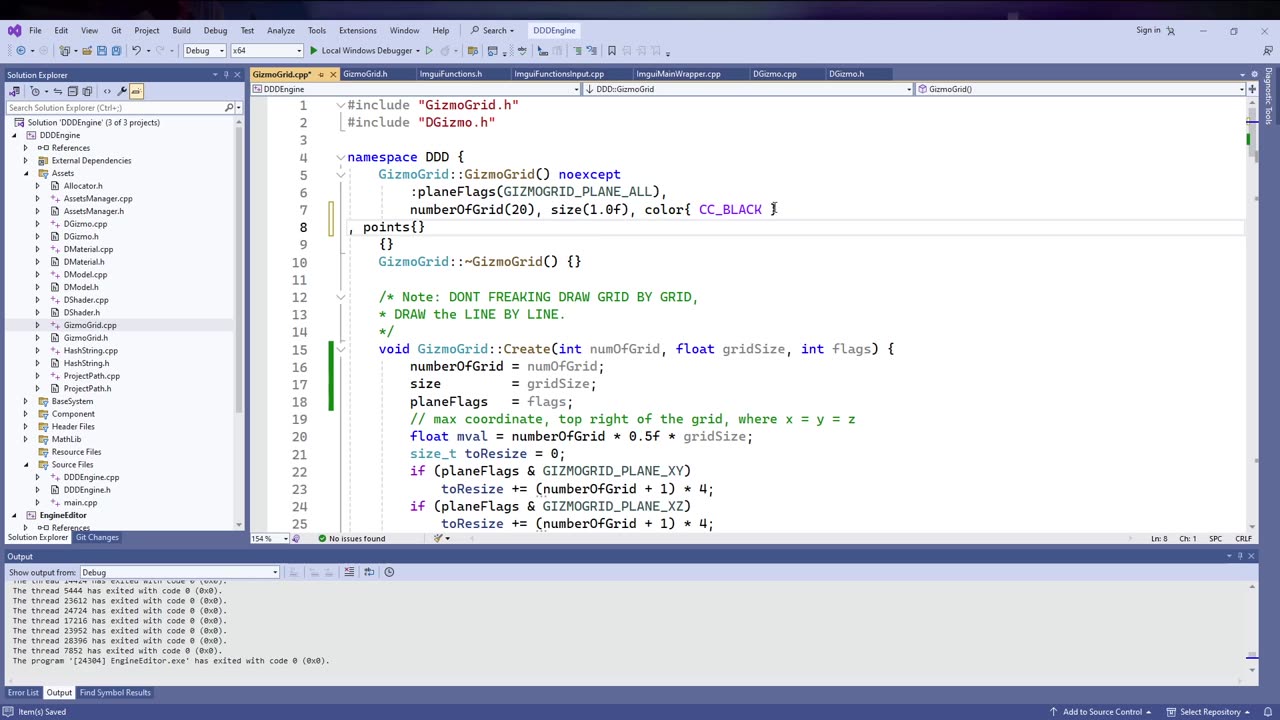Click the Sign in link

point(1148,30)
